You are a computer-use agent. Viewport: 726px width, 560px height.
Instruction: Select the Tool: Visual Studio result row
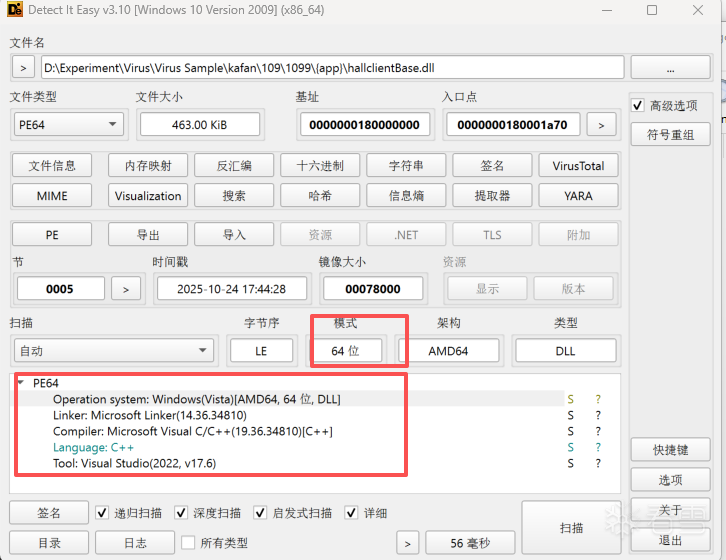[x=134, y=464]
